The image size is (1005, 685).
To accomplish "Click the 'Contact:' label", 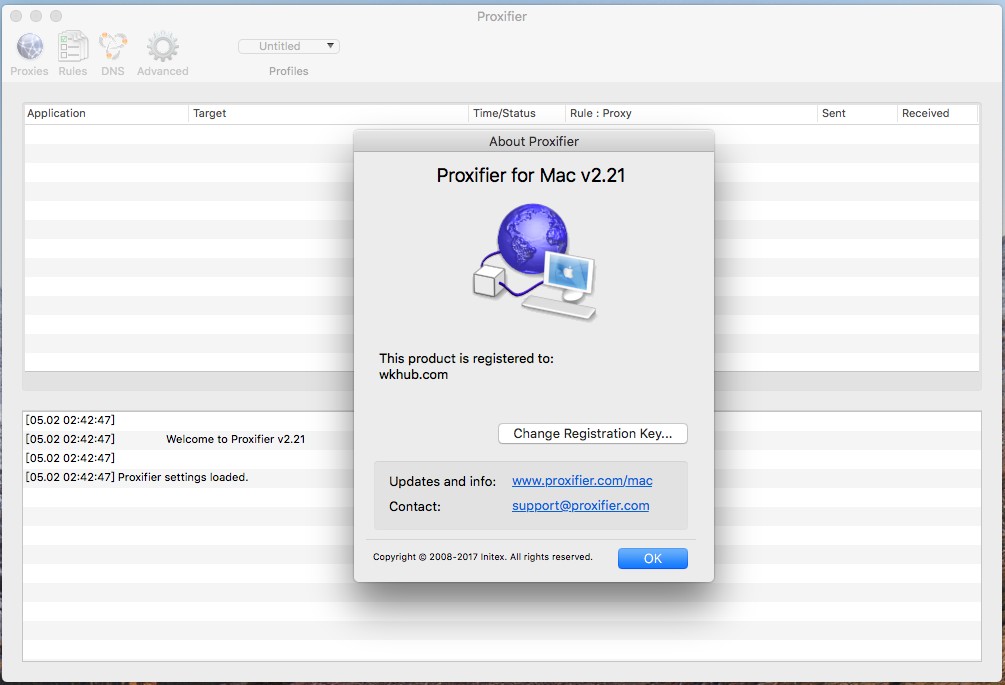I will pos(415,506).
